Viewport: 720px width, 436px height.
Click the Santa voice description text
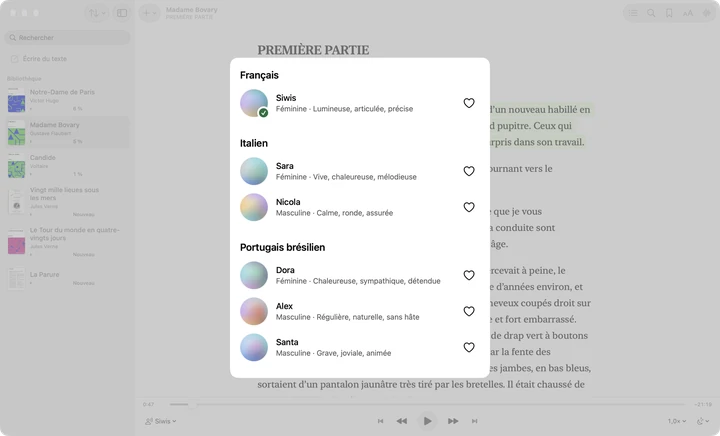333,353
